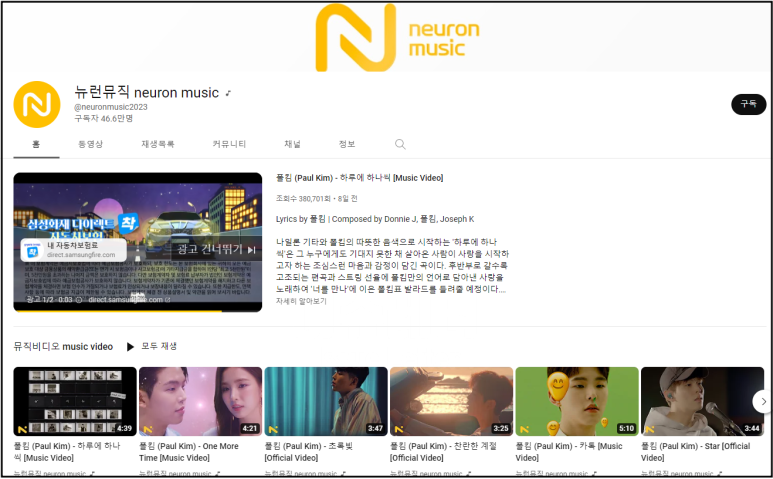Click the subscriber count 구독자 46.6만명
This screenshot has height=479, width=773.
pyautogui.click(x=104, y=118)
